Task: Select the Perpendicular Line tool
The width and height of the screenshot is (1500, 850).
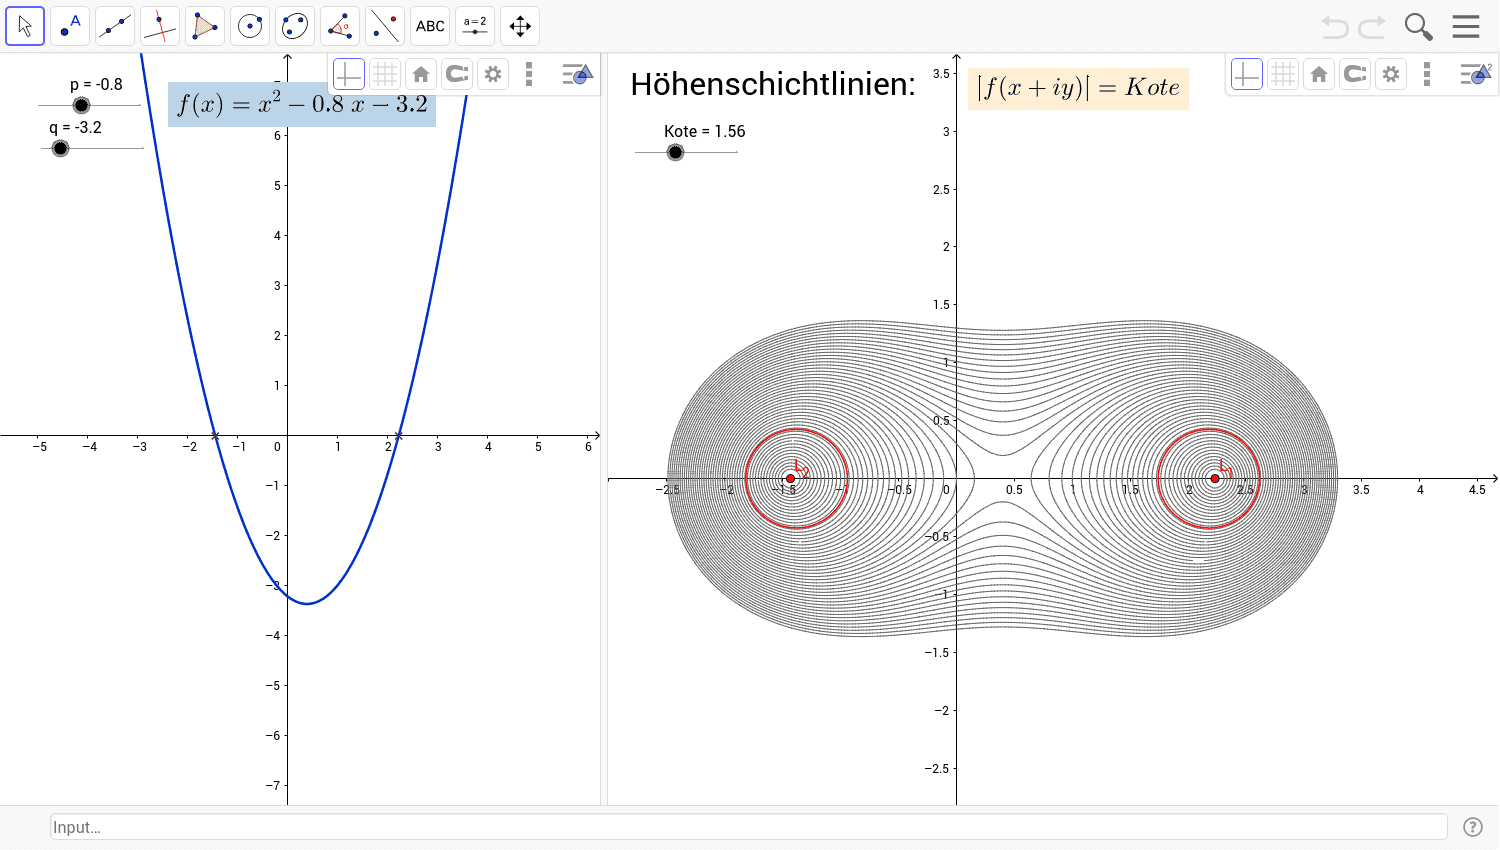Action: [160, 26]
